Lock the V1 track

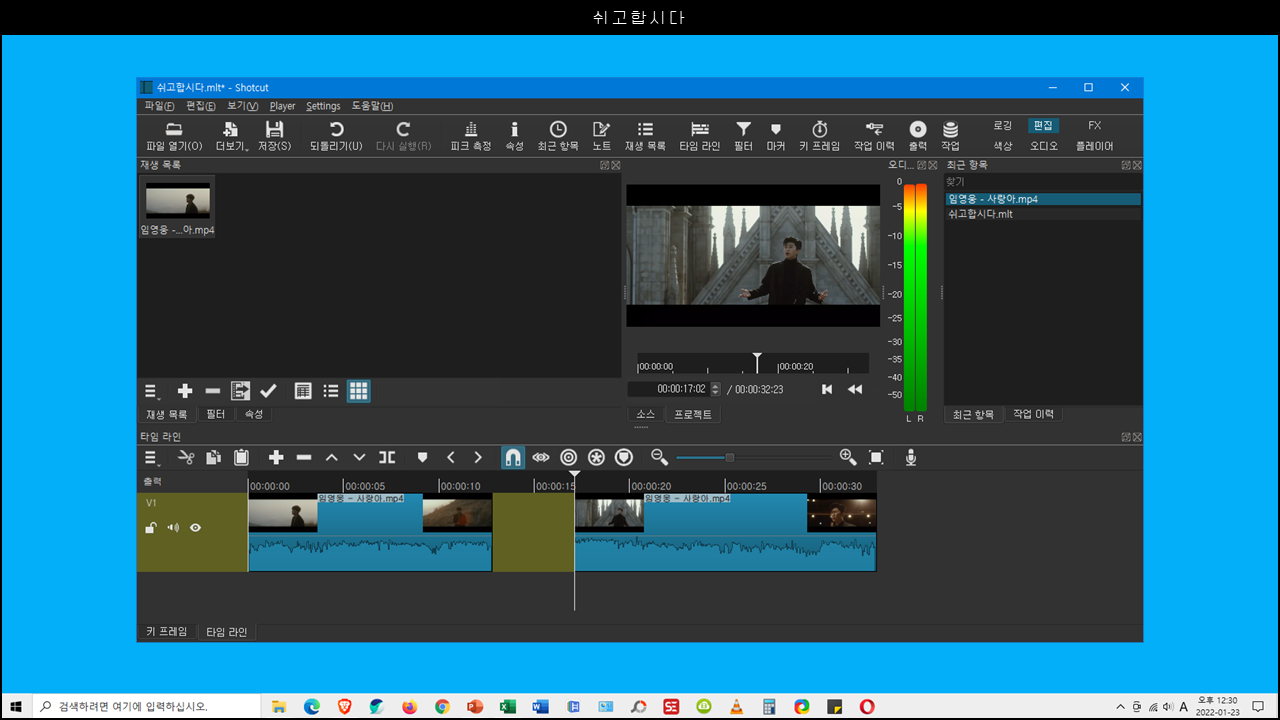tap(151, 527)
